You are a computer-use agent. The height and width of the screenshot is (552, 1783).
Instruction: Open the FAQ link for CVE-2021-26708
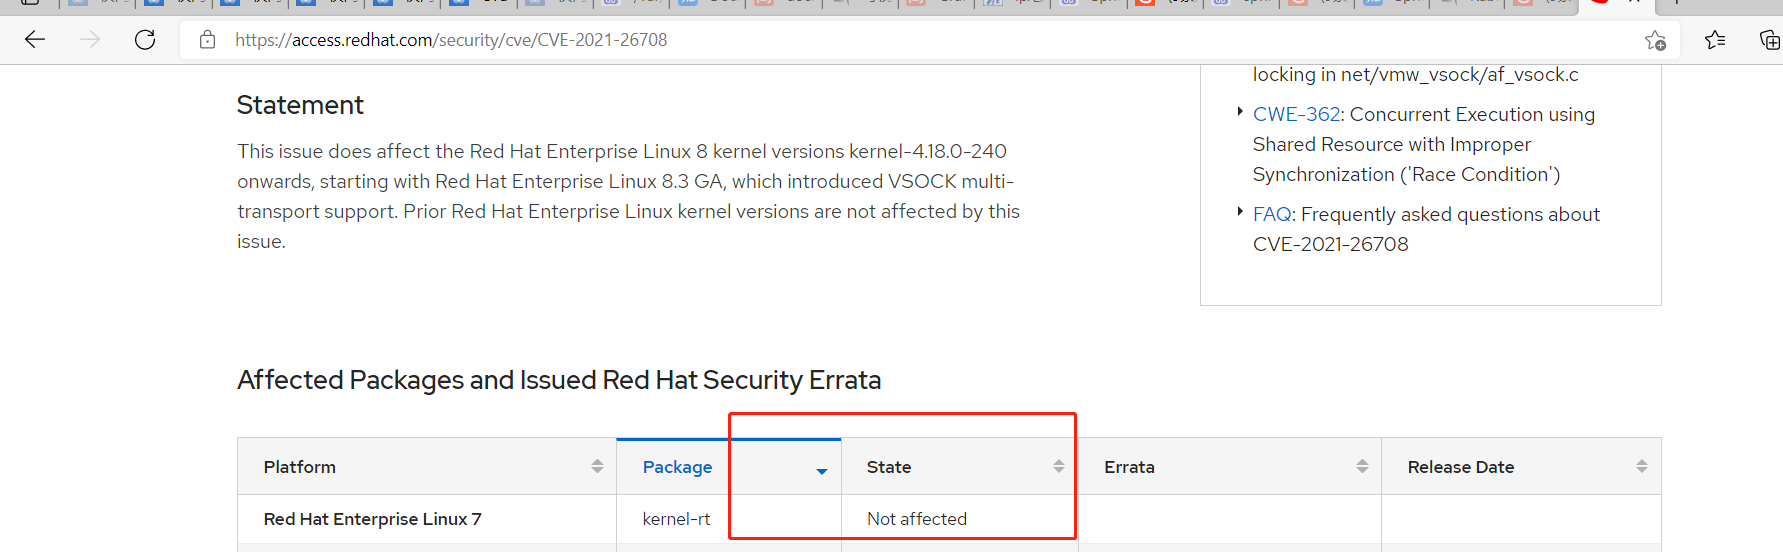click(x=1271, y=215)
